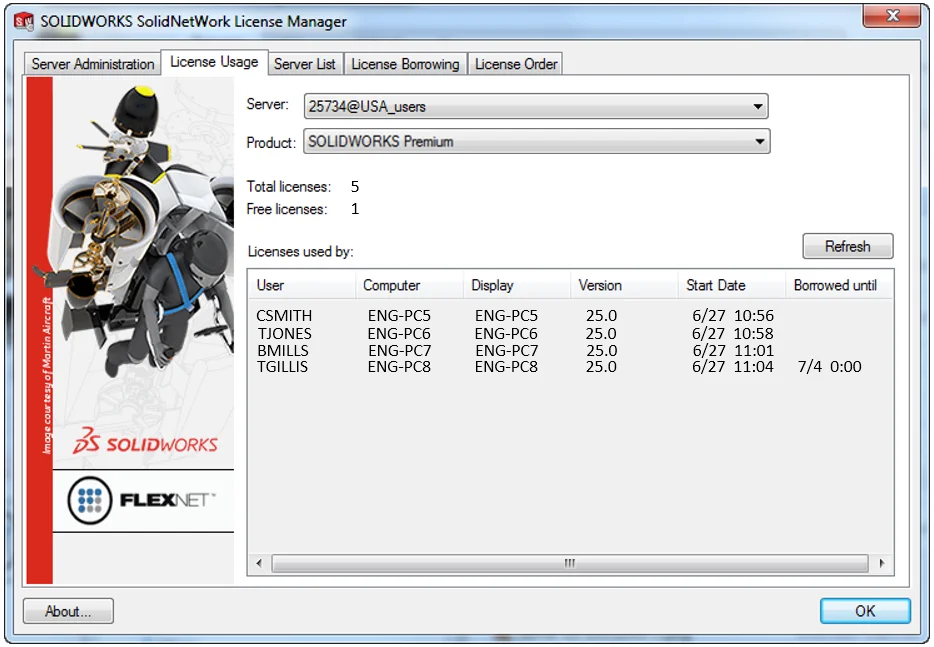Open the Server List tab
The height and width of the screenshot is (647, 934).
(304, 64)
